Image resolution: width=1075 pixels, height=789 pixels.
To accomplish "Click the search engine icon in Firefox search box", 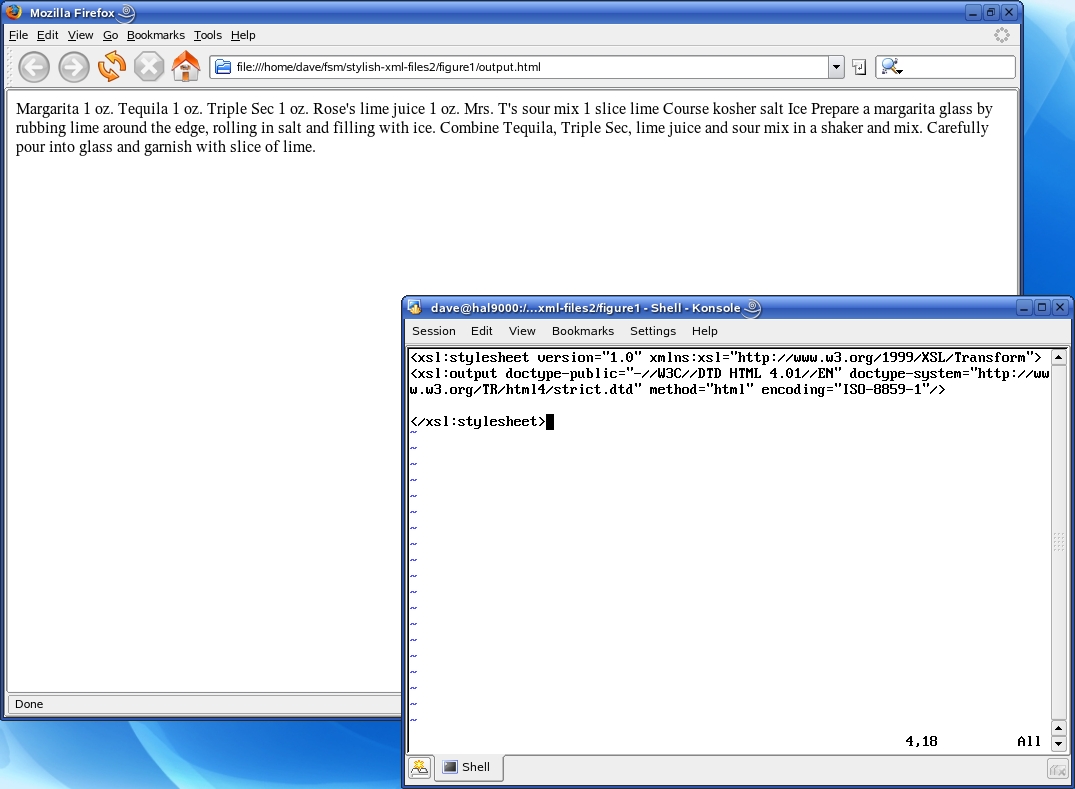I will [891, 66].
